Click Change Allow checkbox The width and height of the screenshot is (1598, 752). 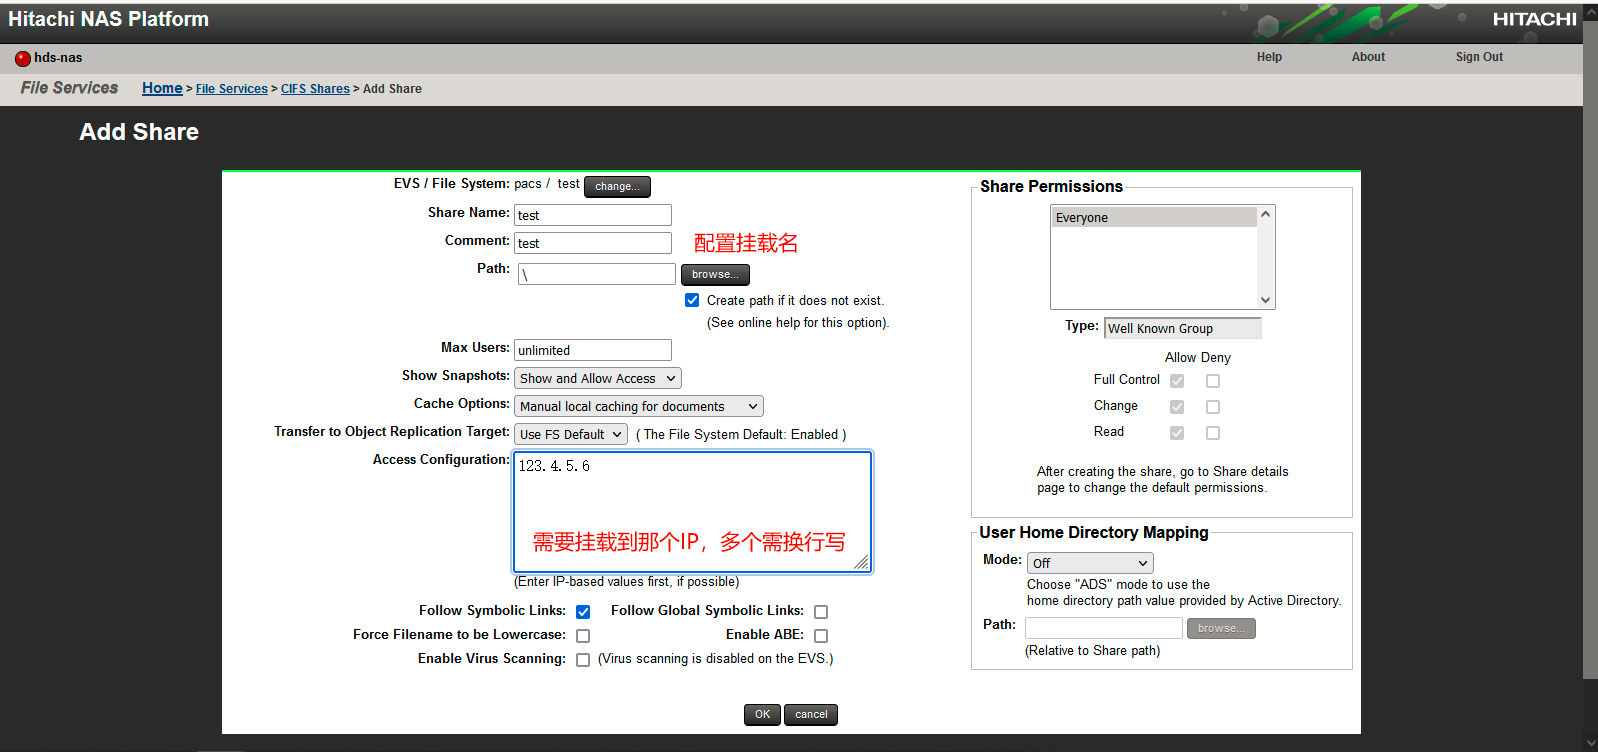click(1177, 407)
